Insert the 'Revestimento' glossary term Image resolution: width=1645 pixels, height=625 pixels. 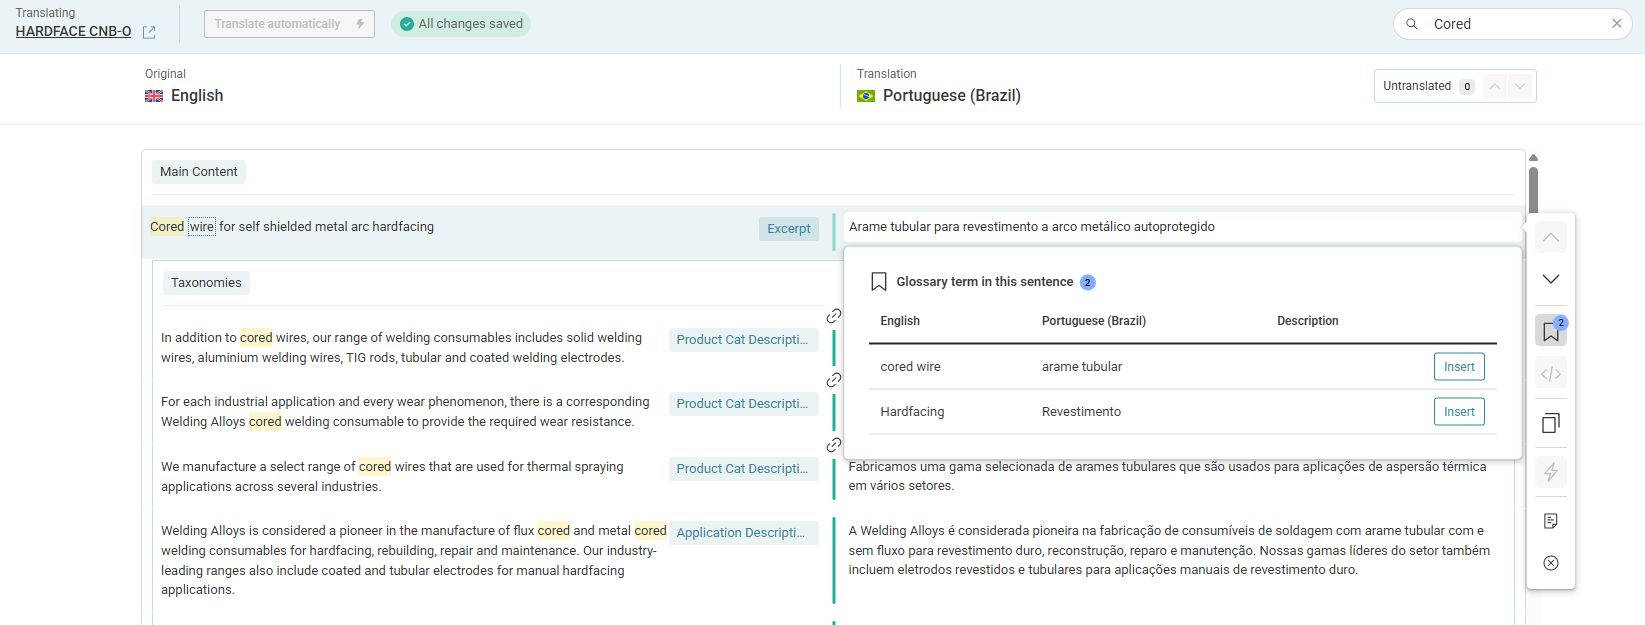click(1458, 412)
